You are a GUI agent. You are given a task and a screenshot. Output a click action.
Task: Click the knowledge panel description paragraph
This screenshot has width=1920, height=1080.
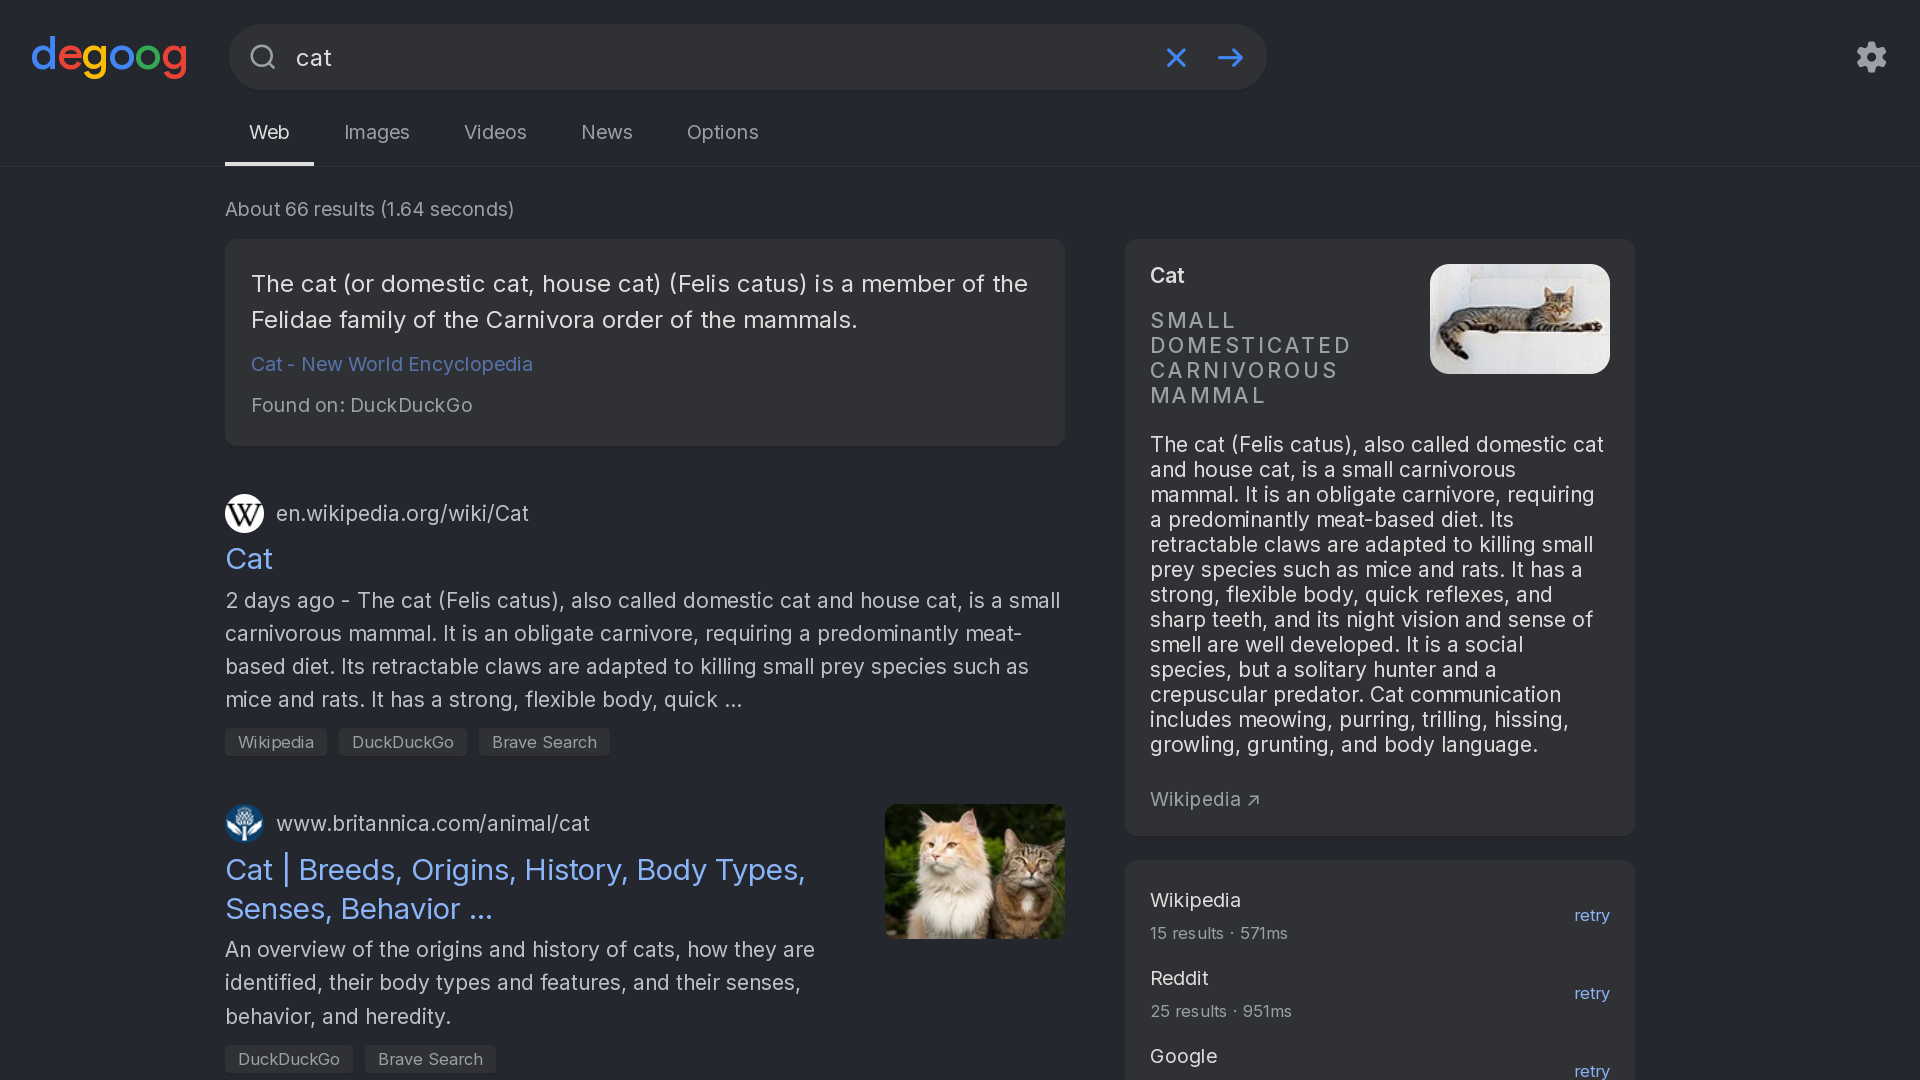[x=1377, y=594]
